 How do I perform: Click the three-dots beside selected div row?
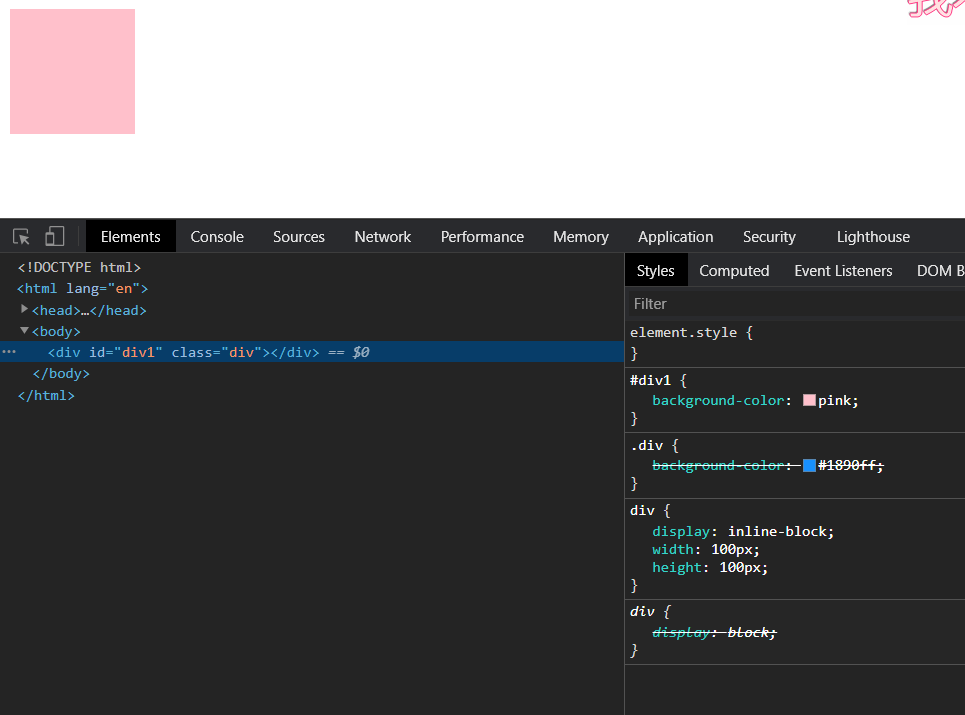click(x=9, y=352)
